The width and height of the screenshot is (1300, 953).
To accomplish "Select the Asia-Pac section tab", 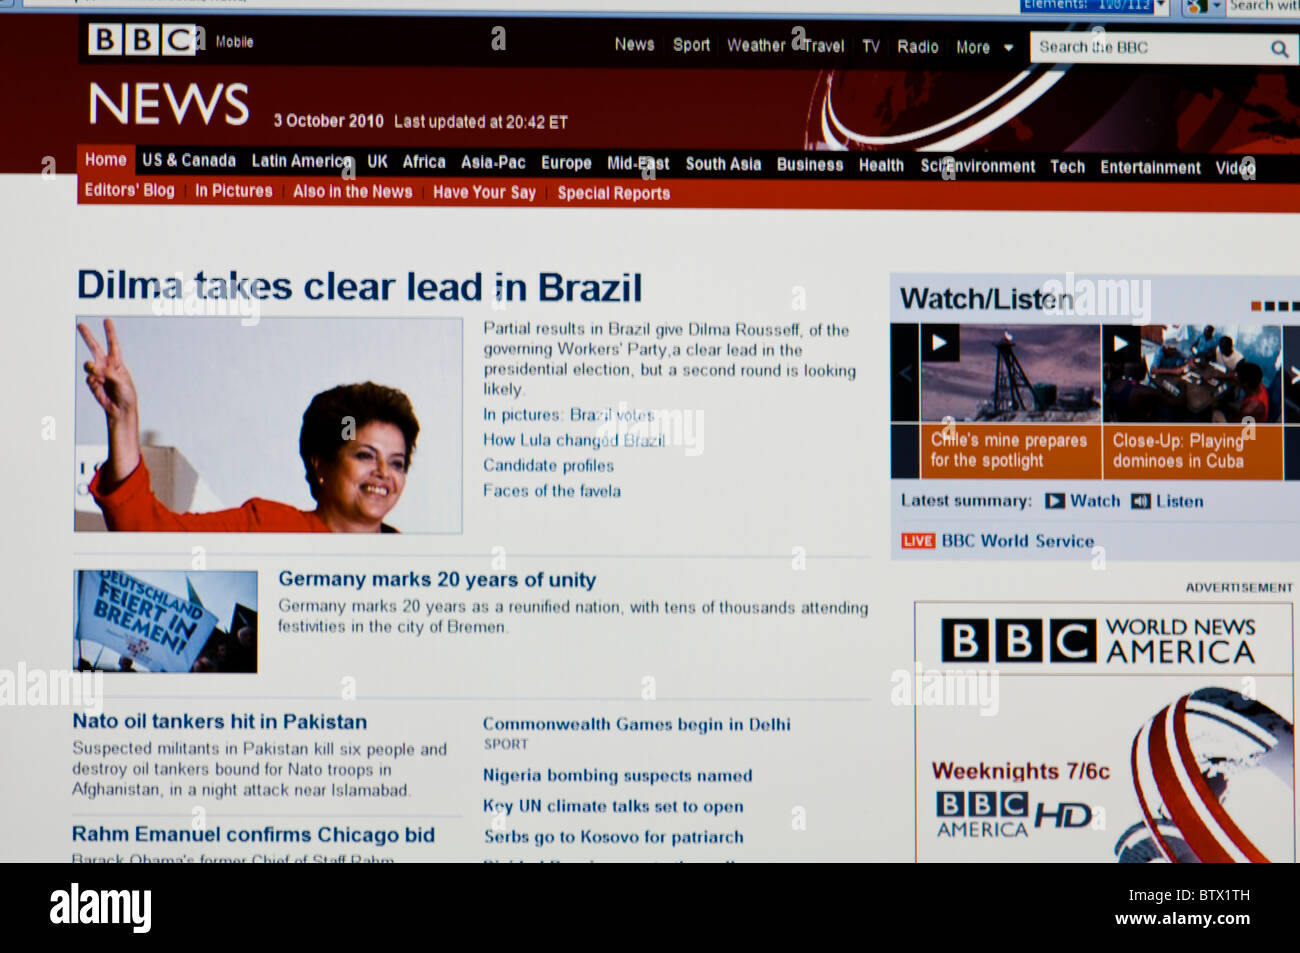I will click(493, 162).
